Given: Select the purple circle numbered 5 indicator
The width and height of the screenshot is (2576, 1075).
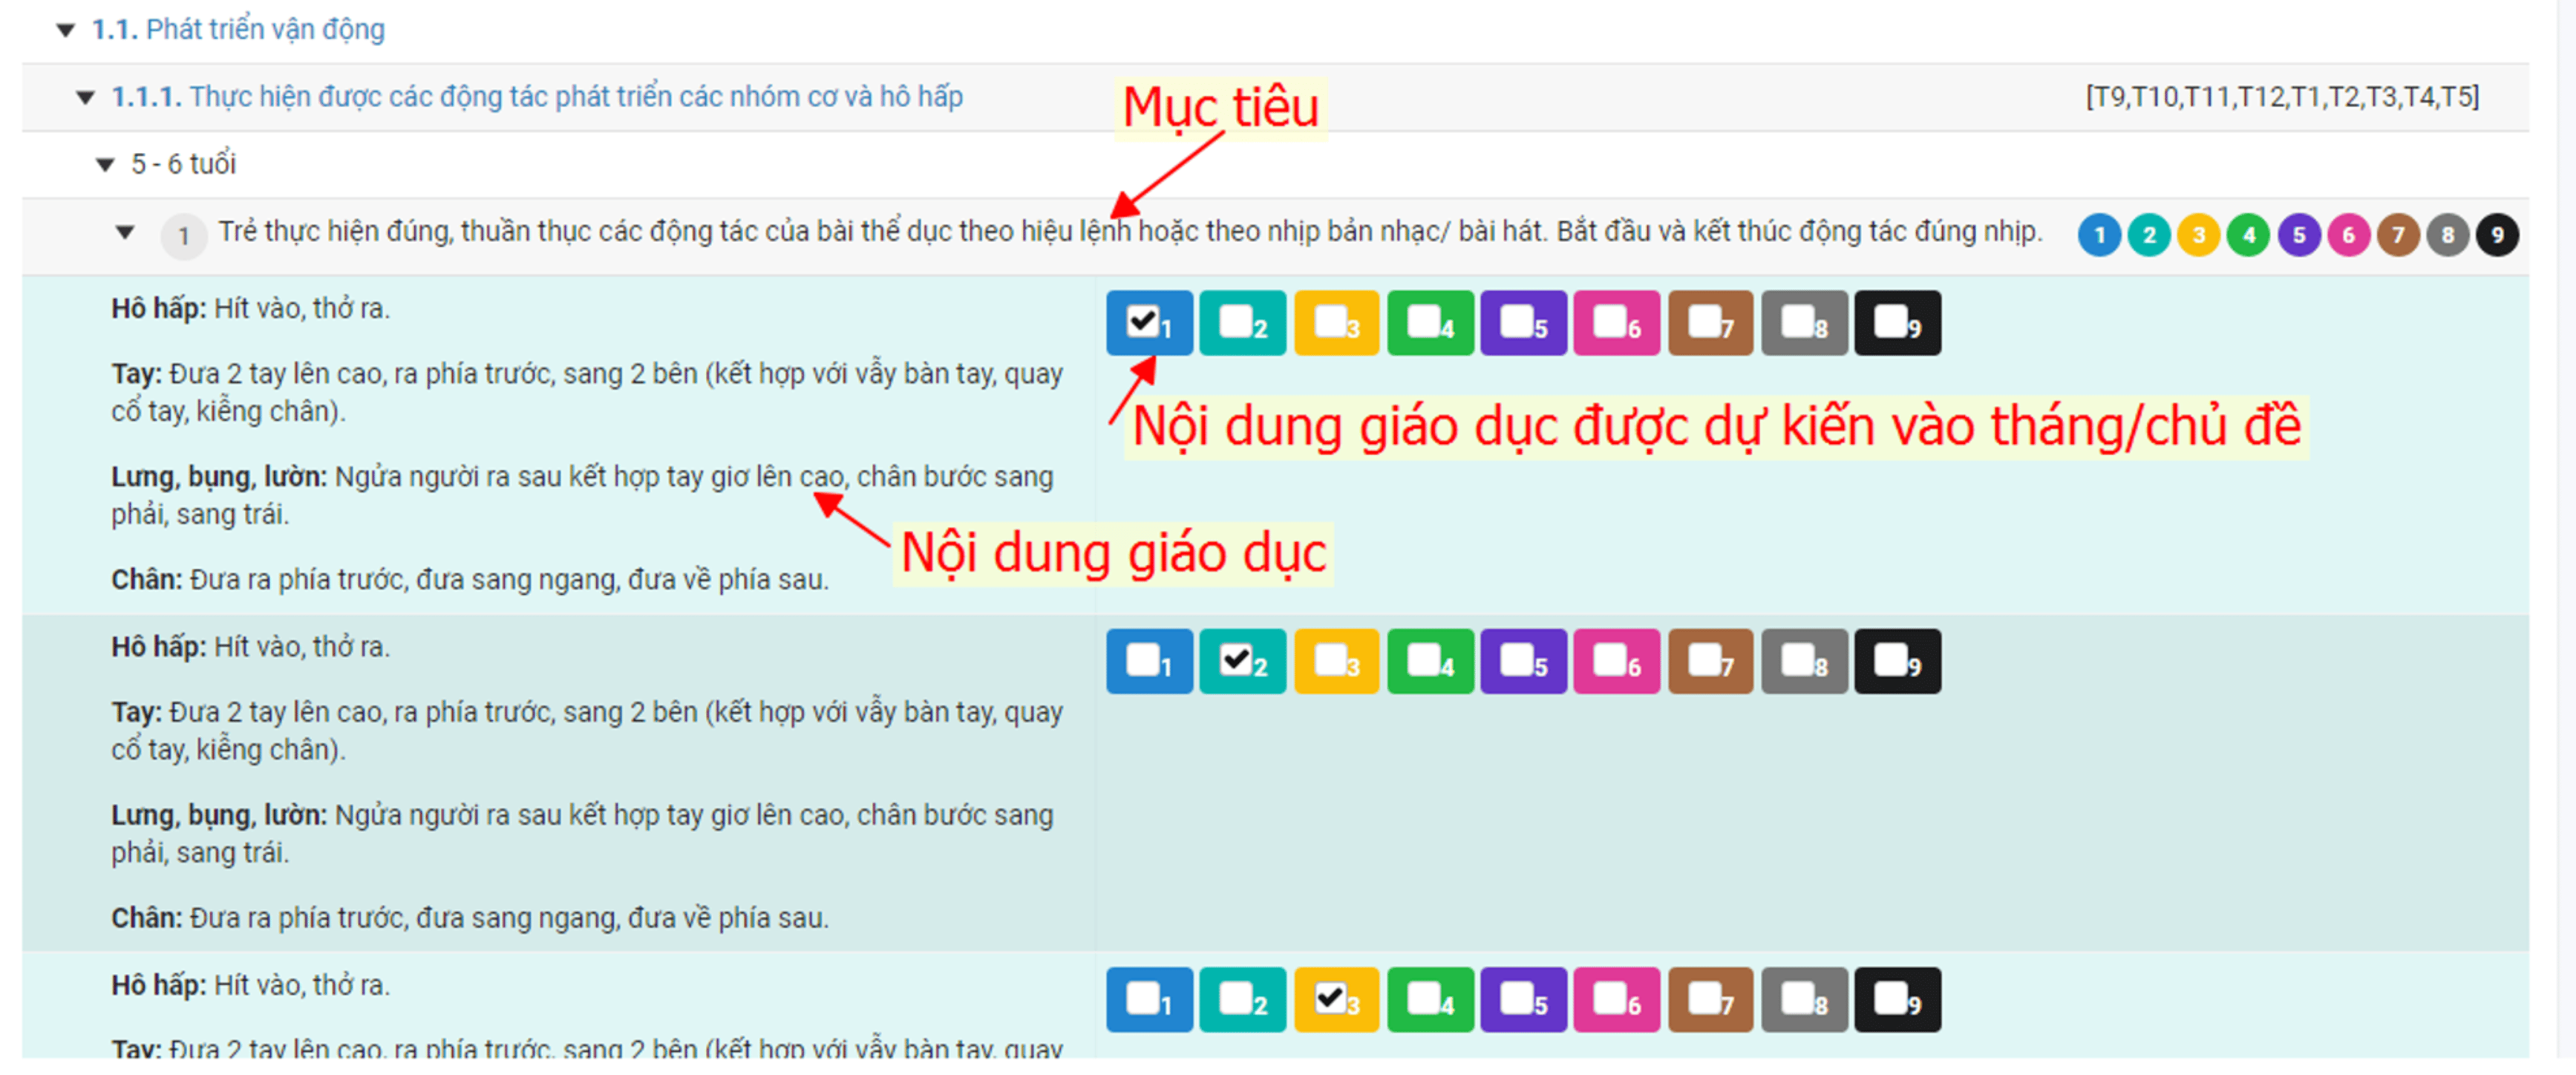Looking at the screenshot, I should coord(2299,235).
